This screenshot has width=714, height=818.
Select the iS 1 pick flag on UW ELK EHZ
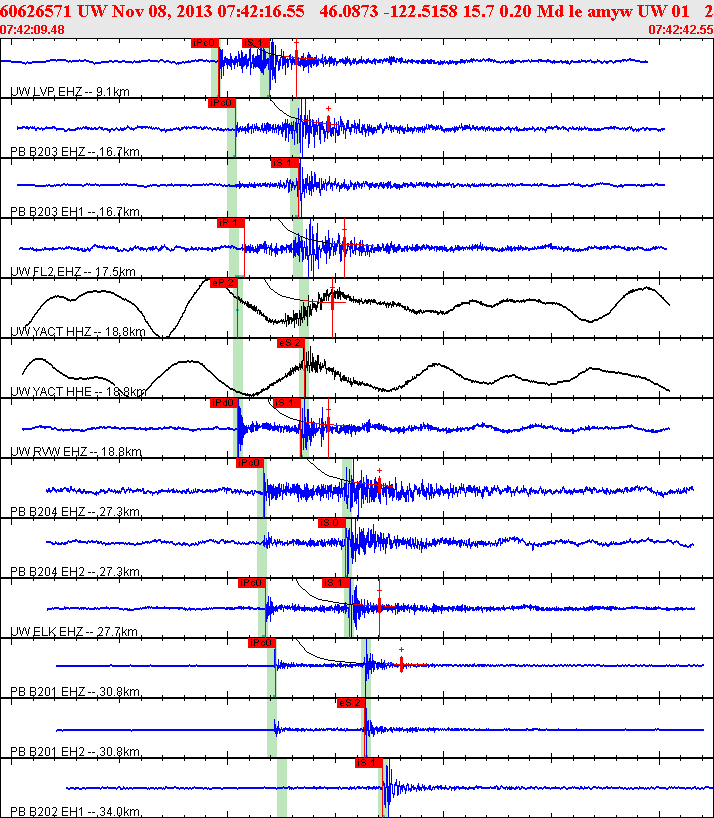(336, 583)
